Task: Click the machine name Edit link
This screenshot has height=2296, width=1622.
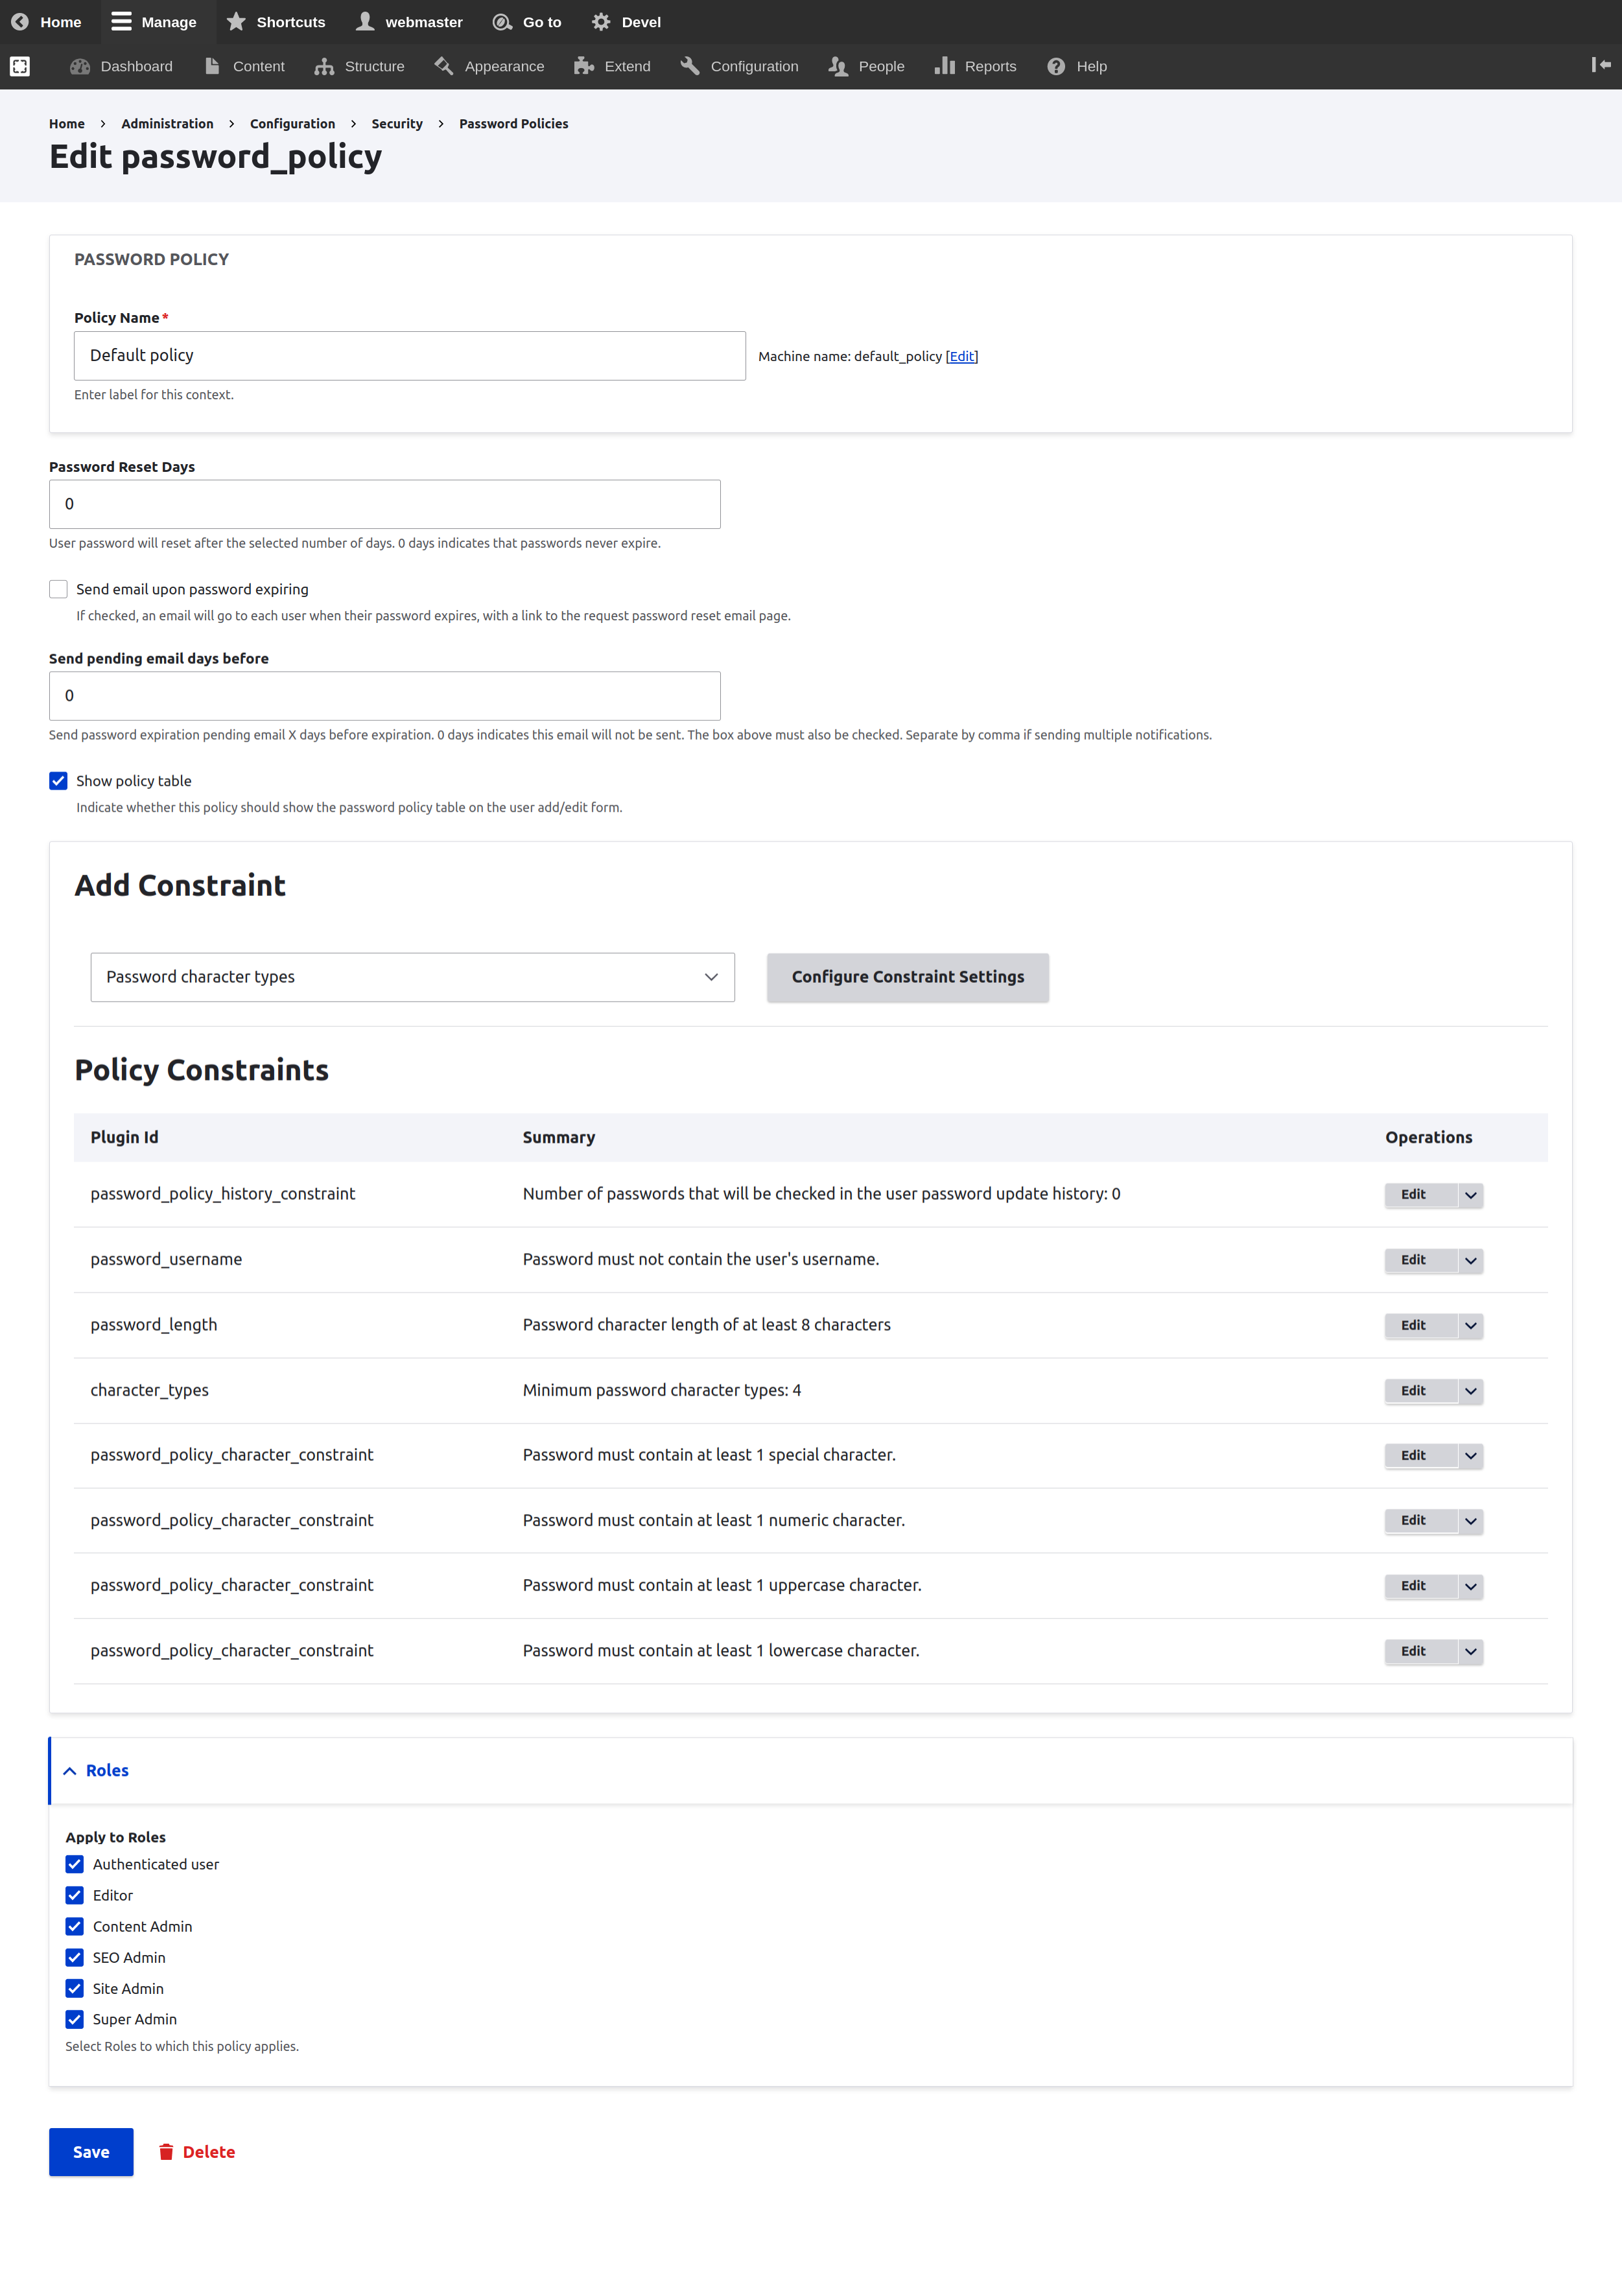Action: pyautogui.click(x=961, y=356)
